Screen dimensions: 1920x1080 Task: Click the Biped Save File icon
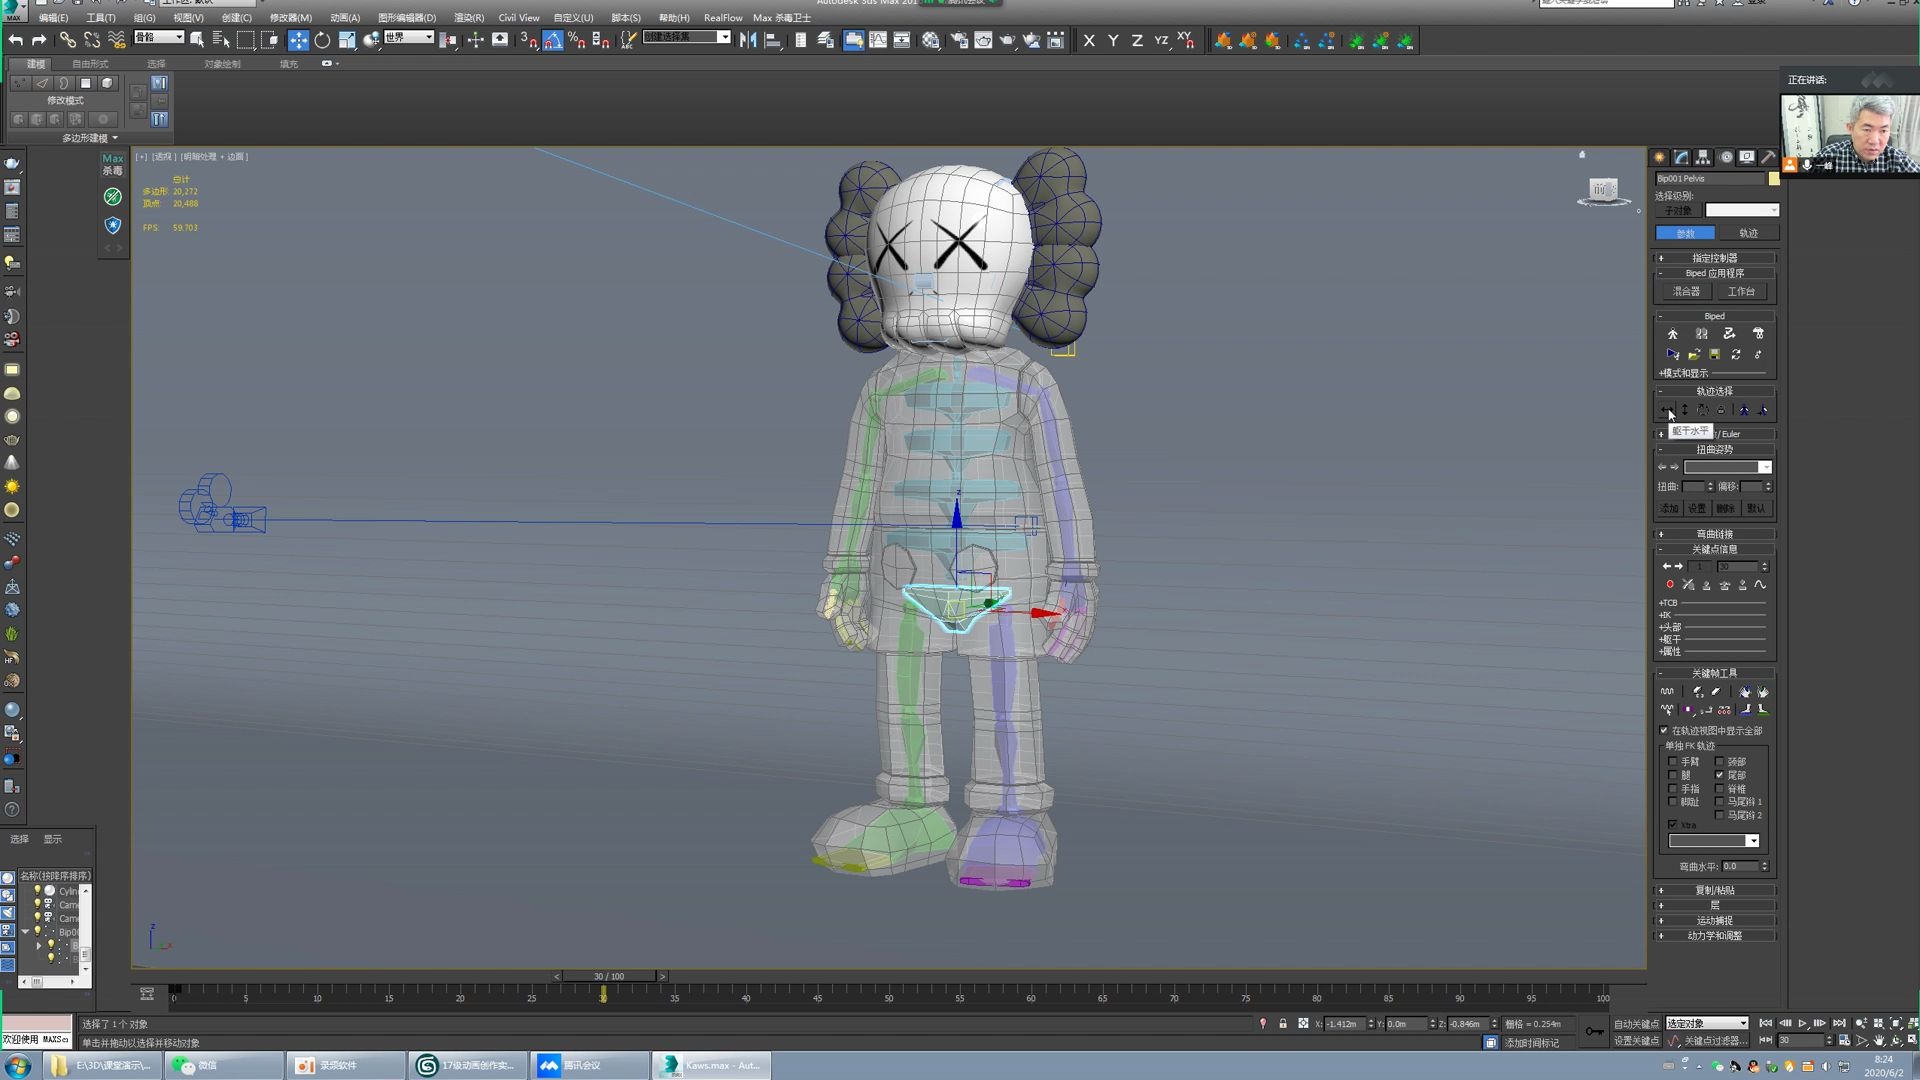coord(1714,355)
